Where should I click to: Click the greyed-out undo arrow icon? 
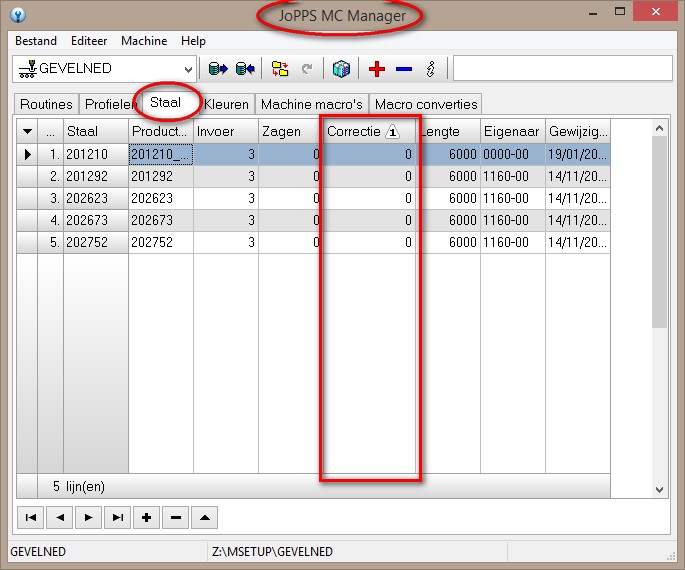click(x=307, y=69)
